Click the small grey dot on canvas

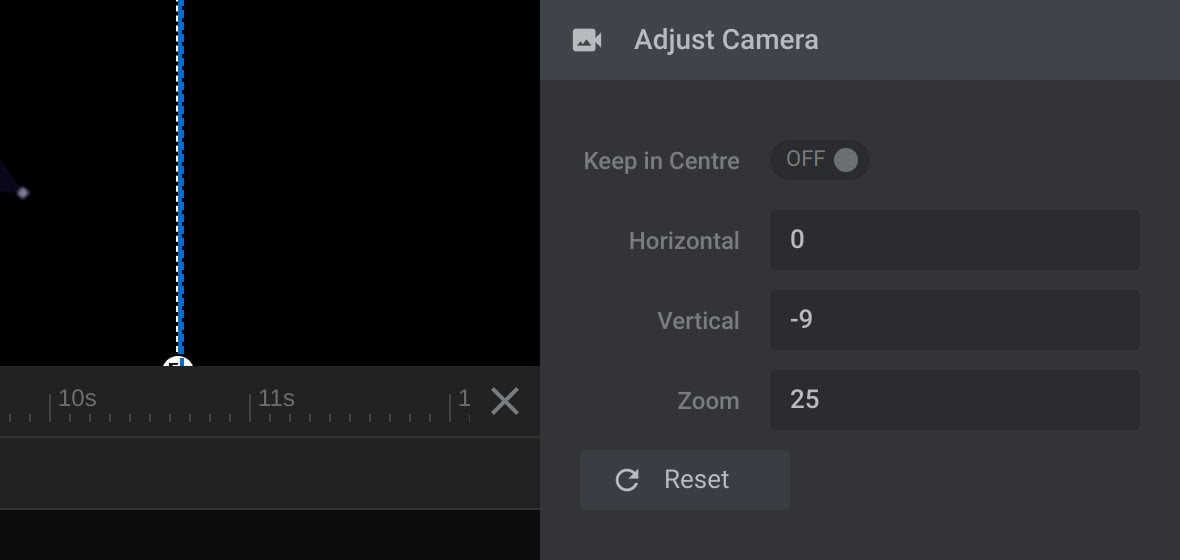[x=23, y=193]
